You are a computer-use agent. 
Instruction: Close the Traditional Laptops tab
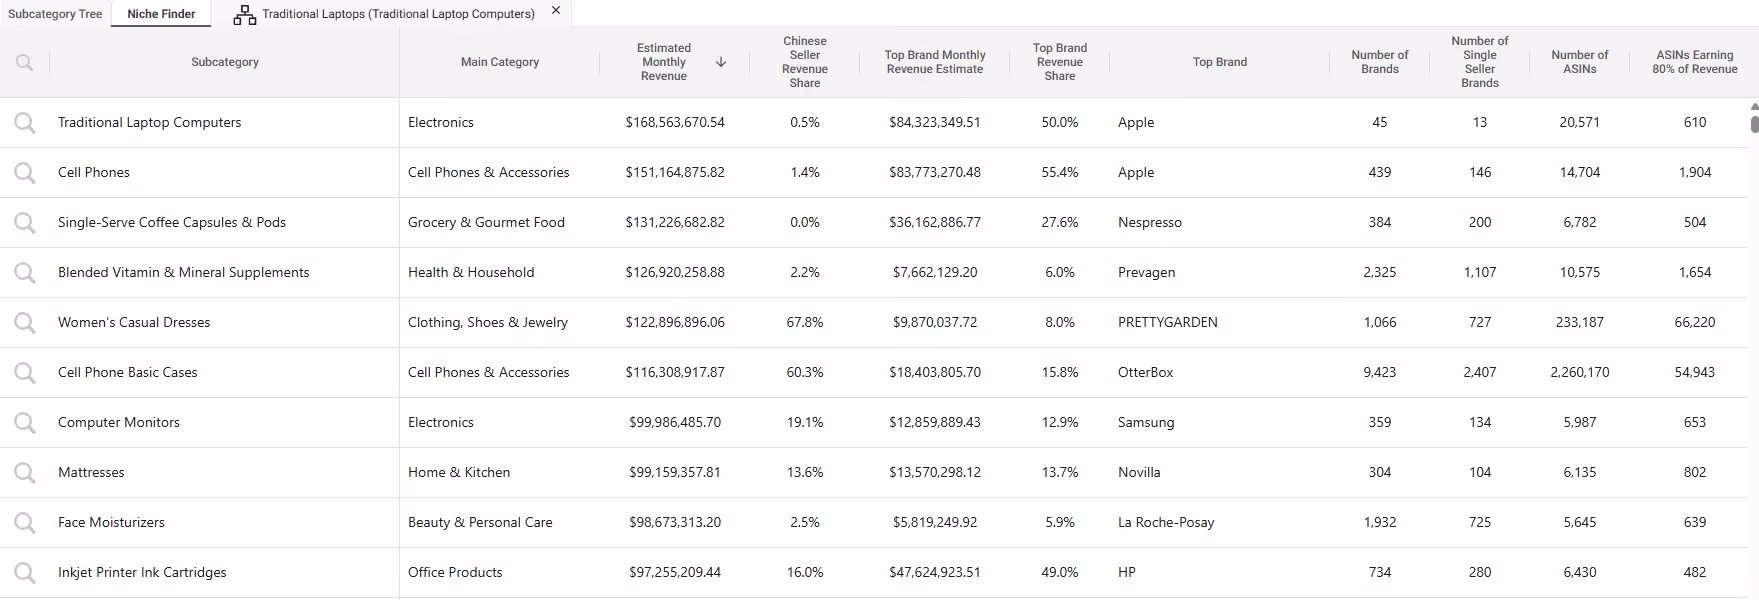click(x=556, y=11)
